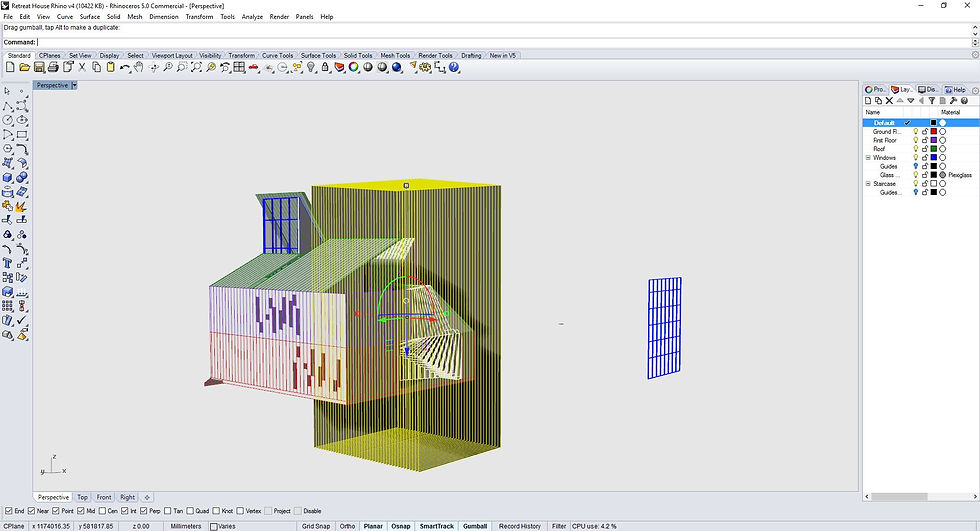The height and width of the screenshot is (531, 980).
Task: Click the Explode tool icon
Action: pos(22,206)
